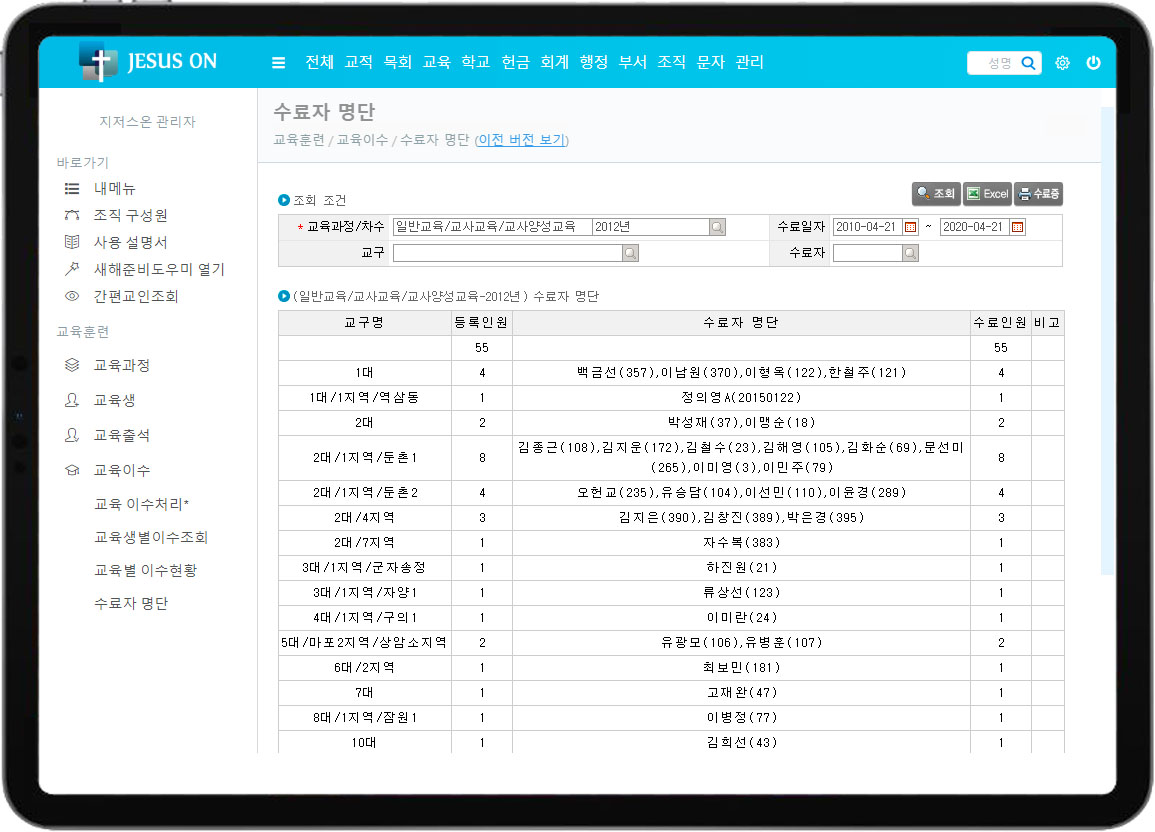Open the start date calendar picker
This screenshot has width=1155, height=832.
tap(910, 227)
